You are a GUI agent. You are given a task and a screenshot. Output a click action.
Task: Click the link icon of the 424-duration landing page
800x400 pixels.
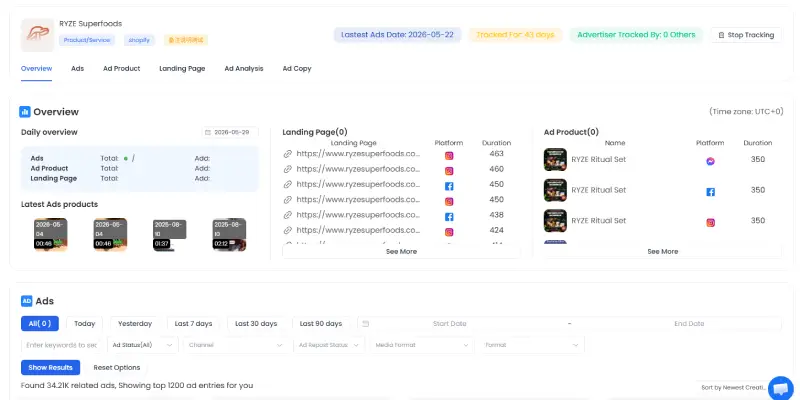(288, 230)
